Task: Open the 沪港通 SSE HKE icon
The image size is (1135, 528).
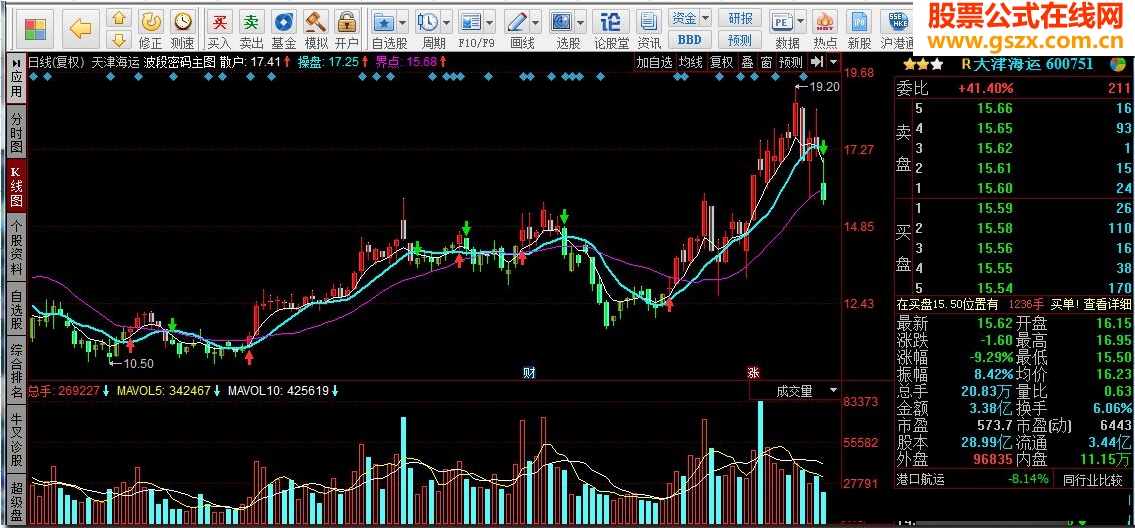Action: [x=898, y=20]
